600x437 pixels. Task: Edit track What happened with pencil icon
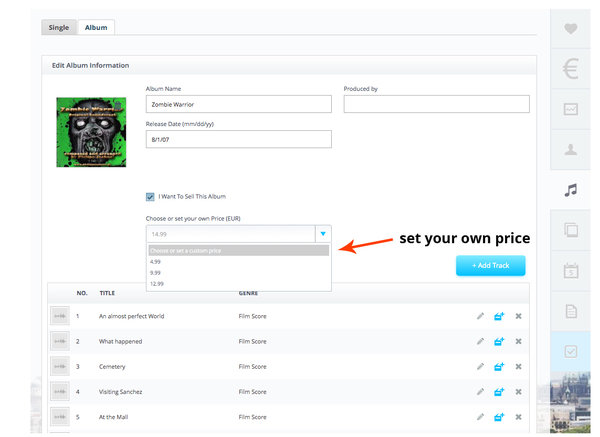click(x=480, y=341)
